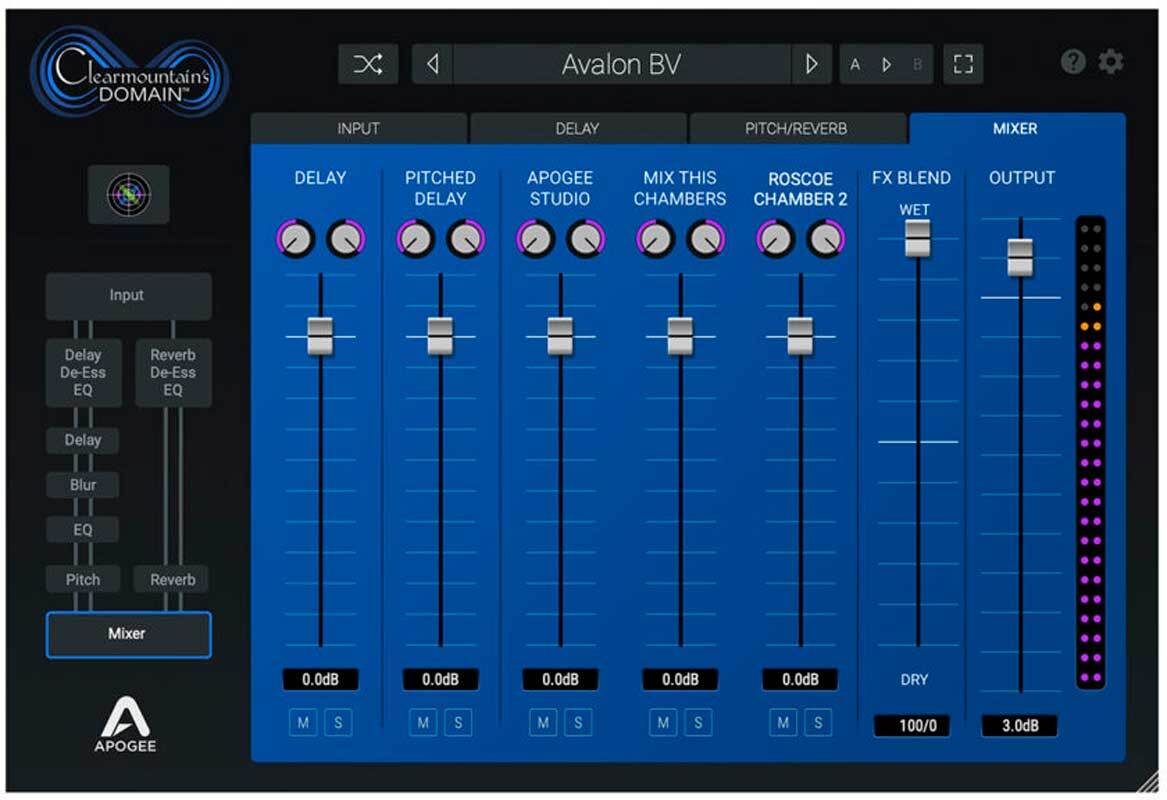
Task: Click the FX Blend fader handle
Action: click(918, 238)
